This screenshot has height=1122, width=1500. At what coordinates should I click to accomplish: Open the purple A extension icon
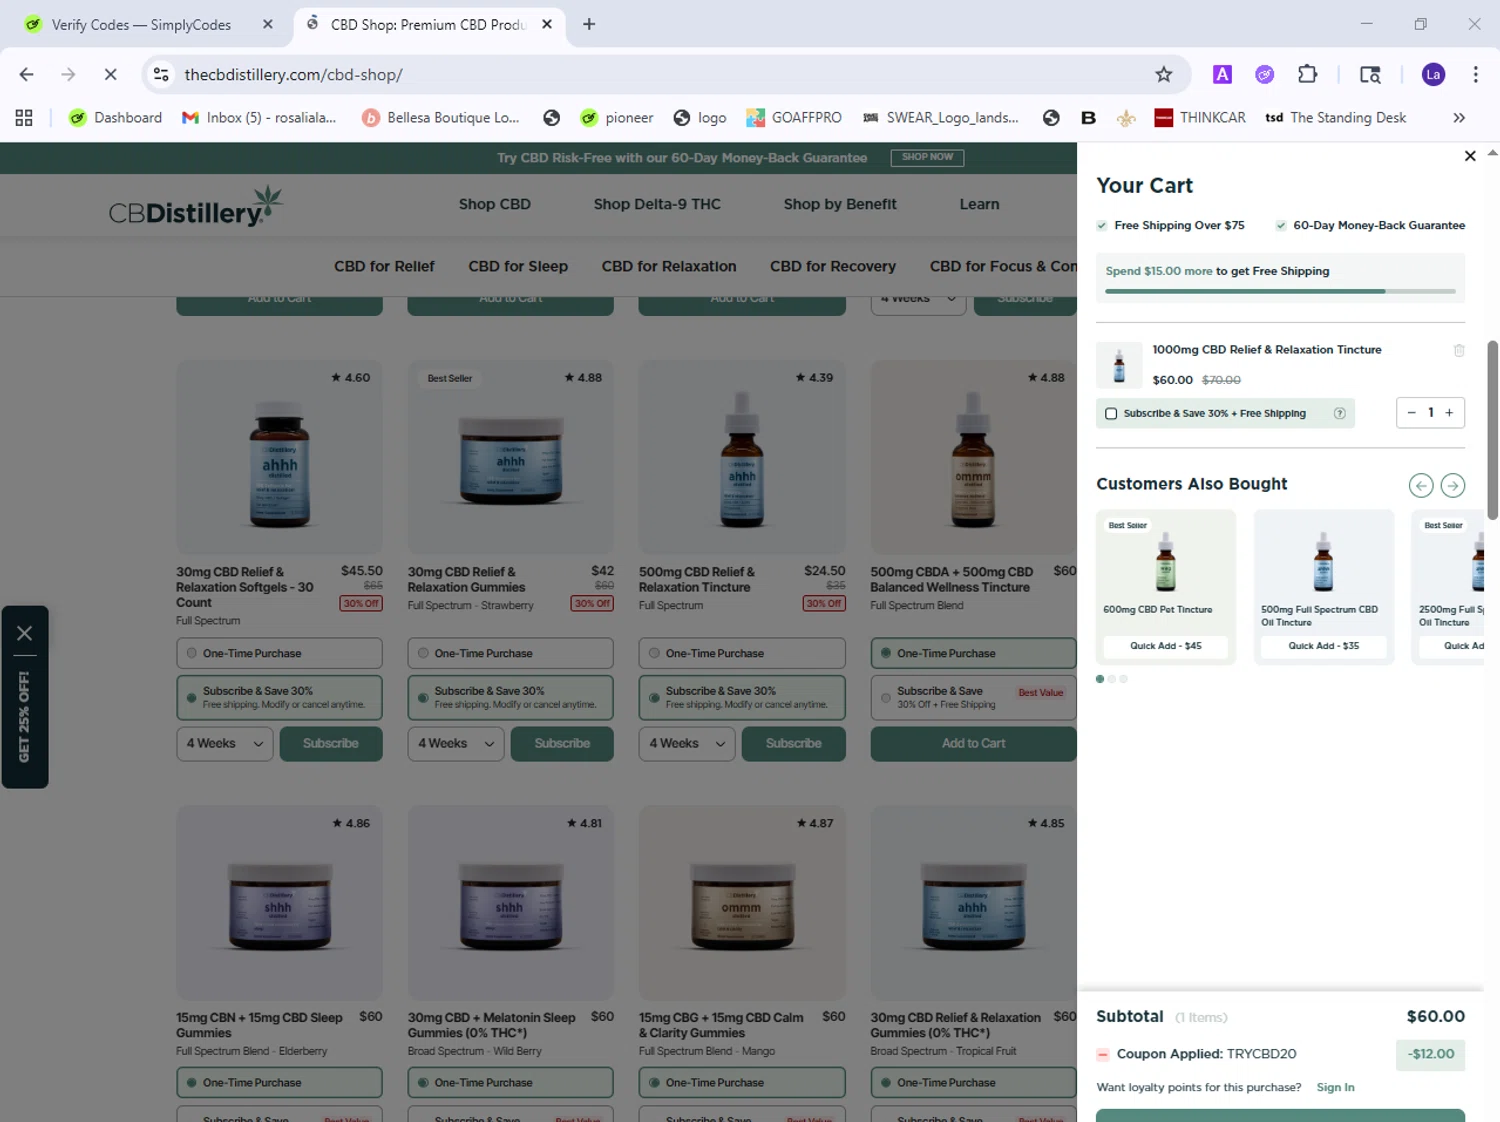[x=1222, y=75]
